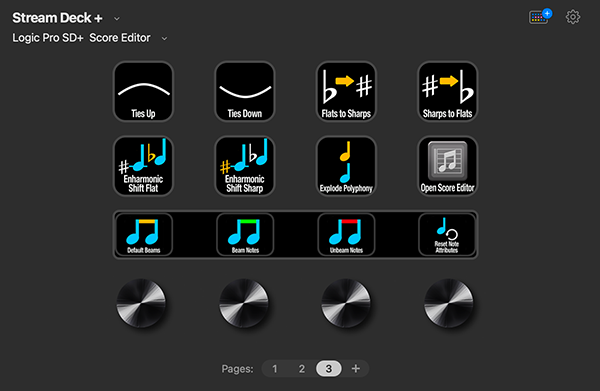Select the Unbeam Notes touch strip item
The height and width of the screenshot is (391, 600).
click(346, 235)
